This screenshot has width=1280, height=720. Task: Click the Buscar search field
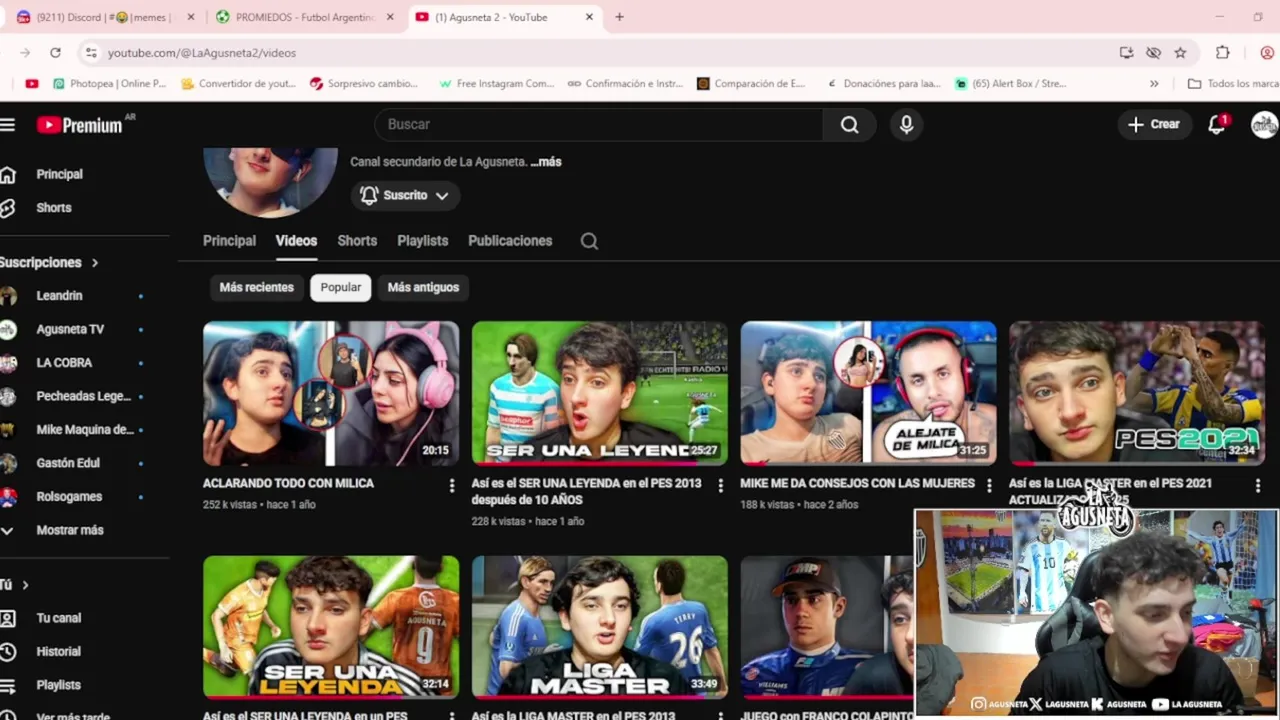tap(598, 124)
